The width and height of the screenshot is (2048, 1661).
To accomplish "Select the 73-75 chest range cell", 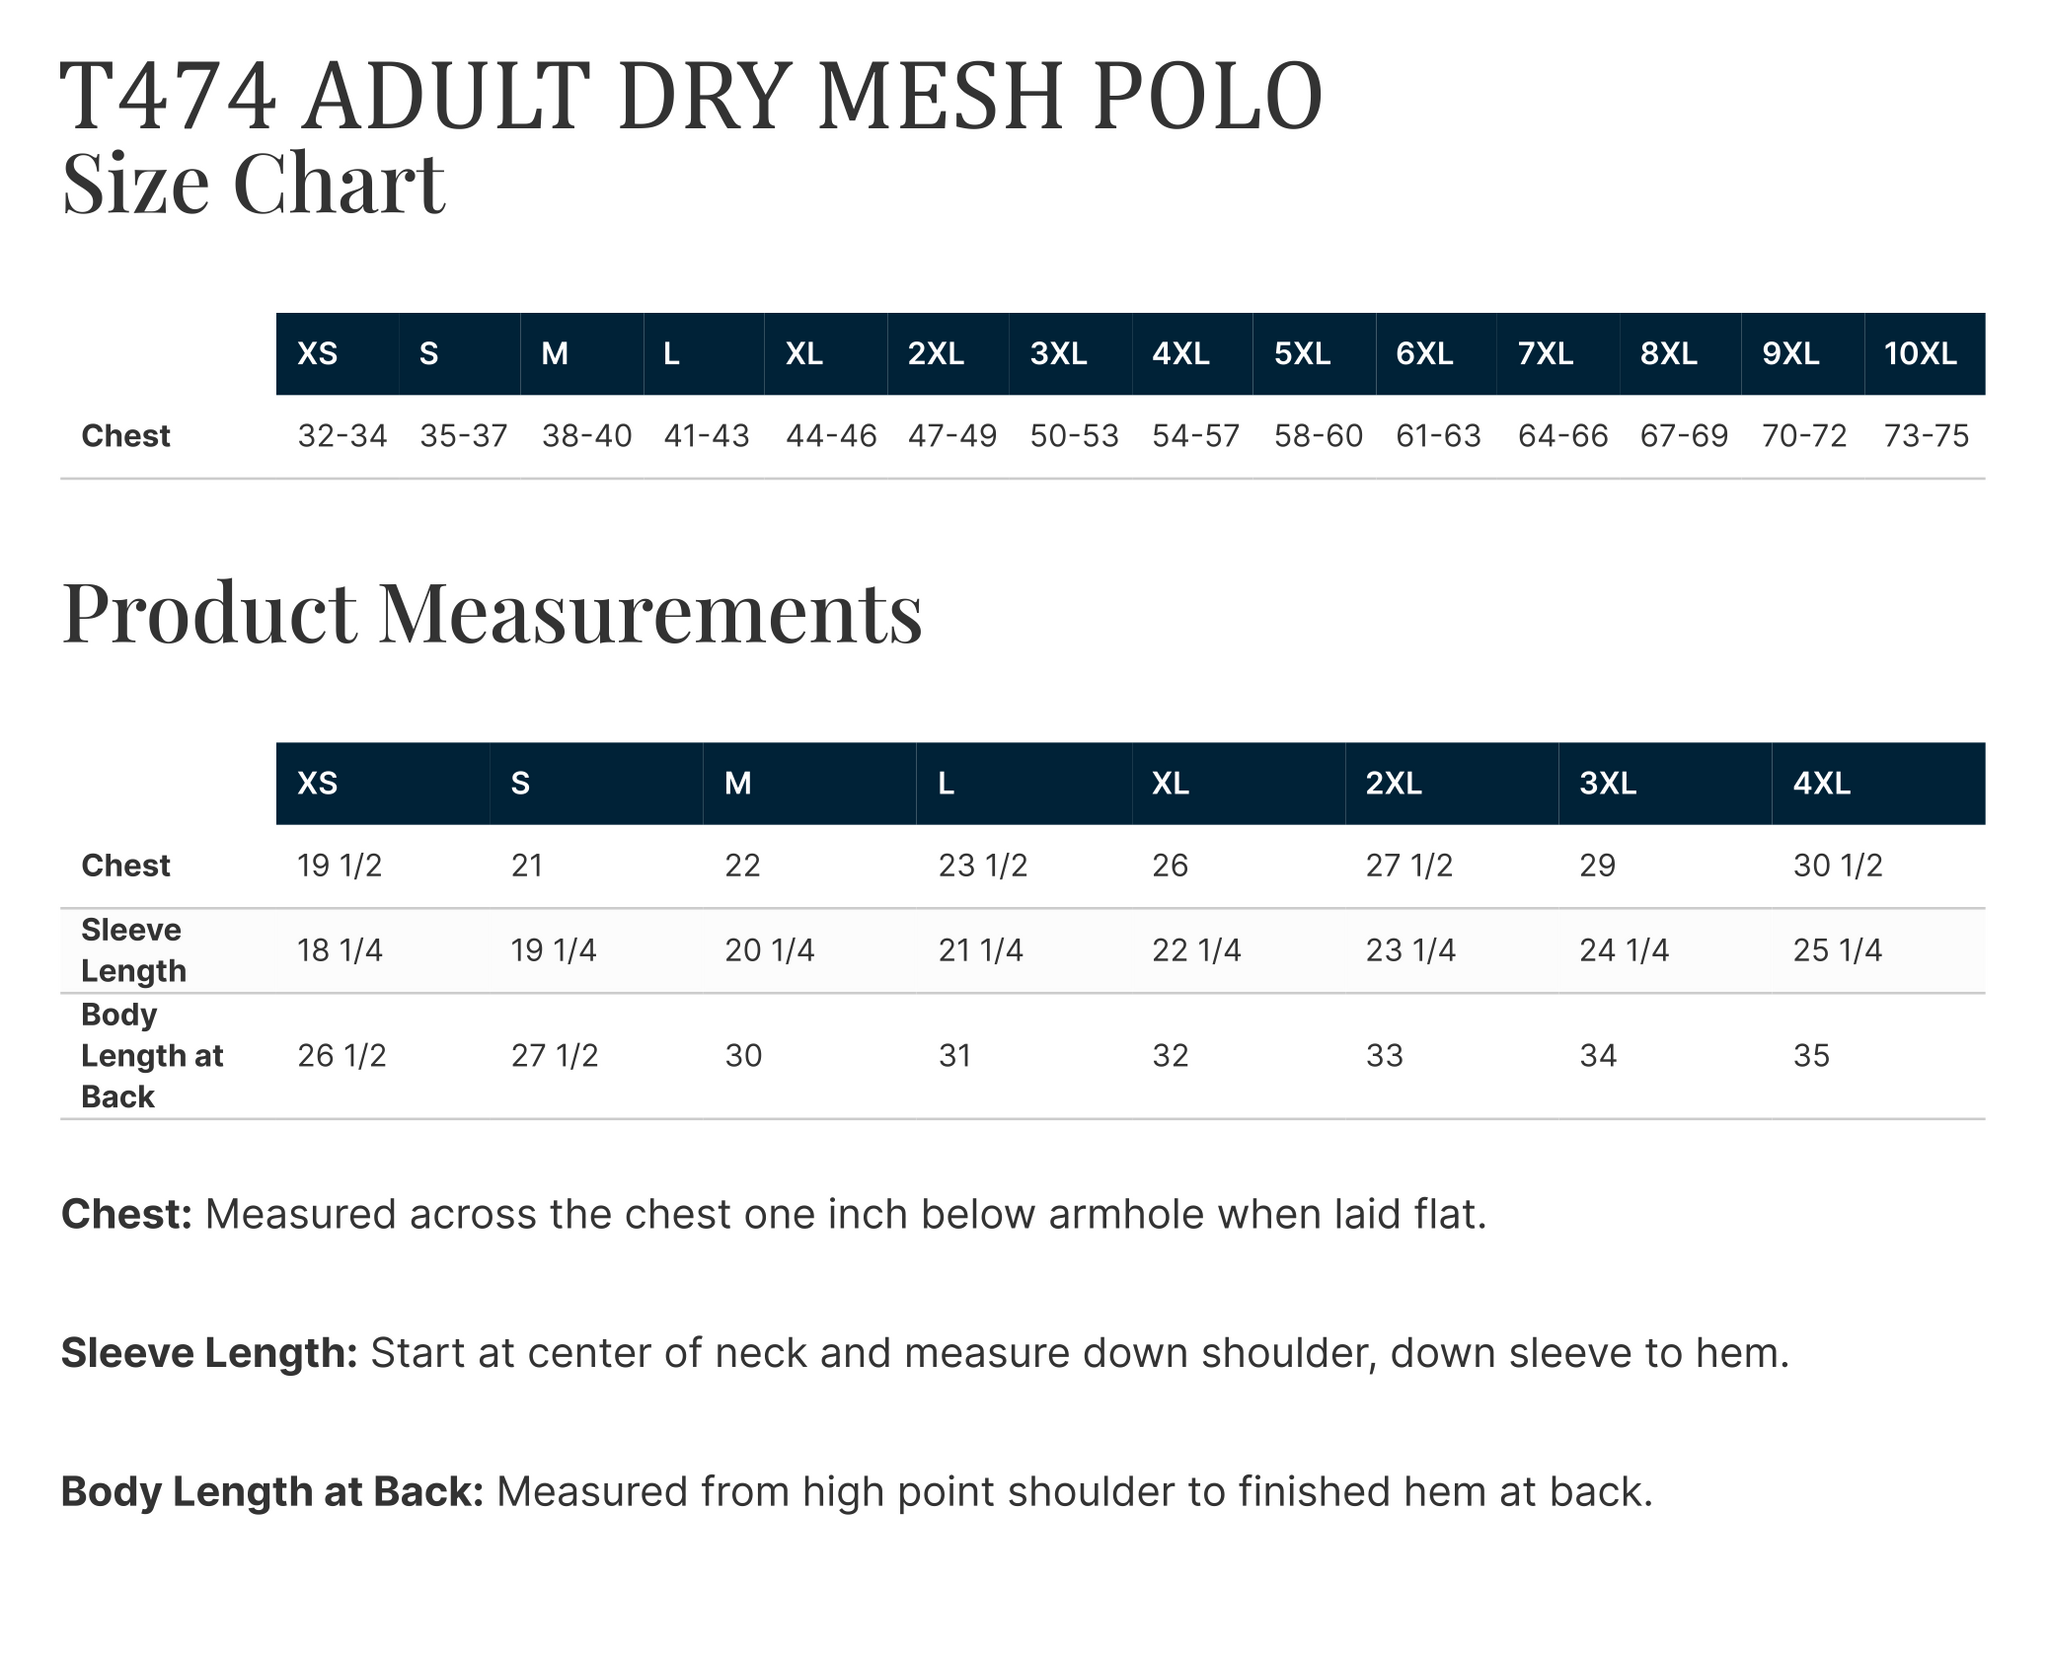I will point(1926,436).
